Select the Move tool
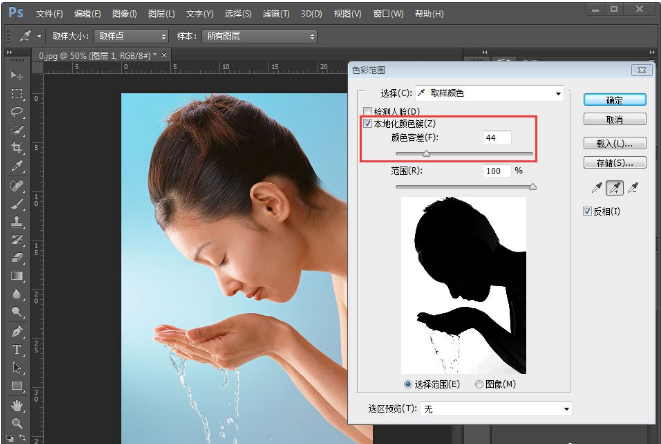The height and width of the screenshot is (444, 661). click(17, 75)
